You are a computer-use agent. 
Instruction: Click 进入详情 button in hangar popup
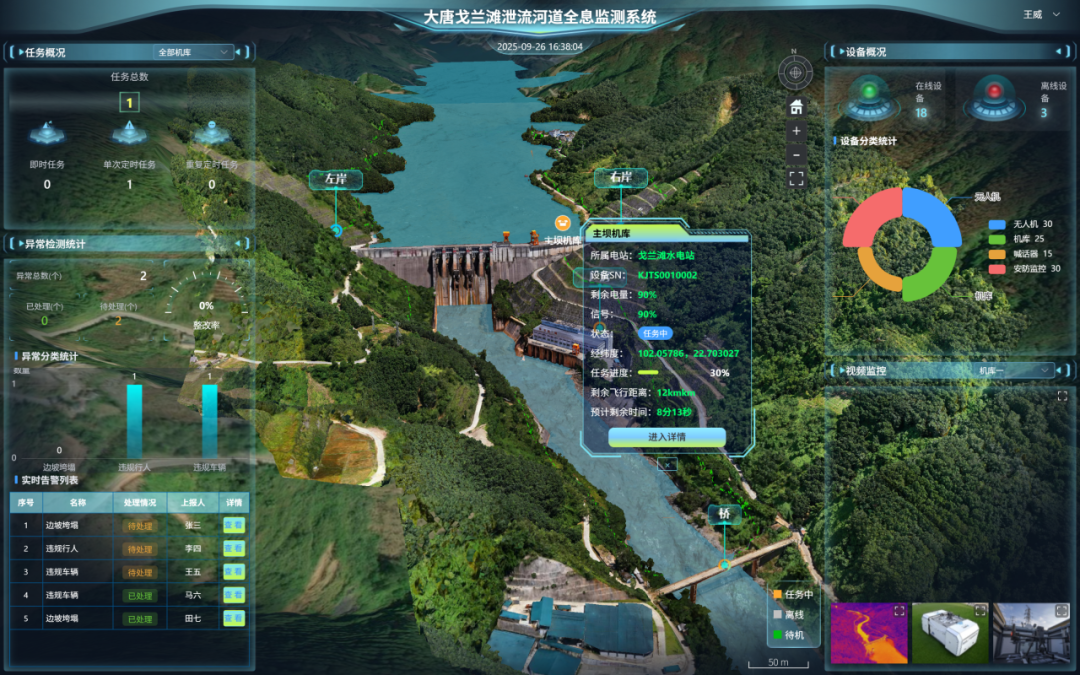666,437
